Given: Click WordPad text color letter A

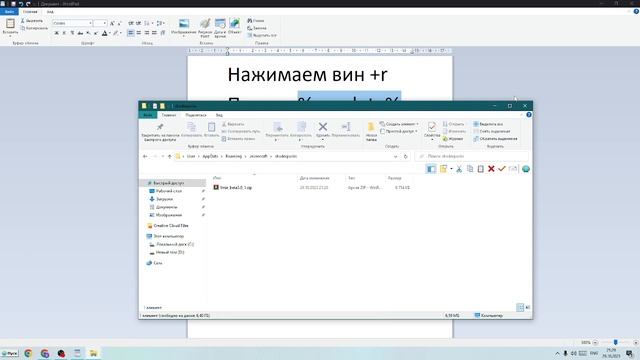Looking at the screenshot, I should [104, 33].
